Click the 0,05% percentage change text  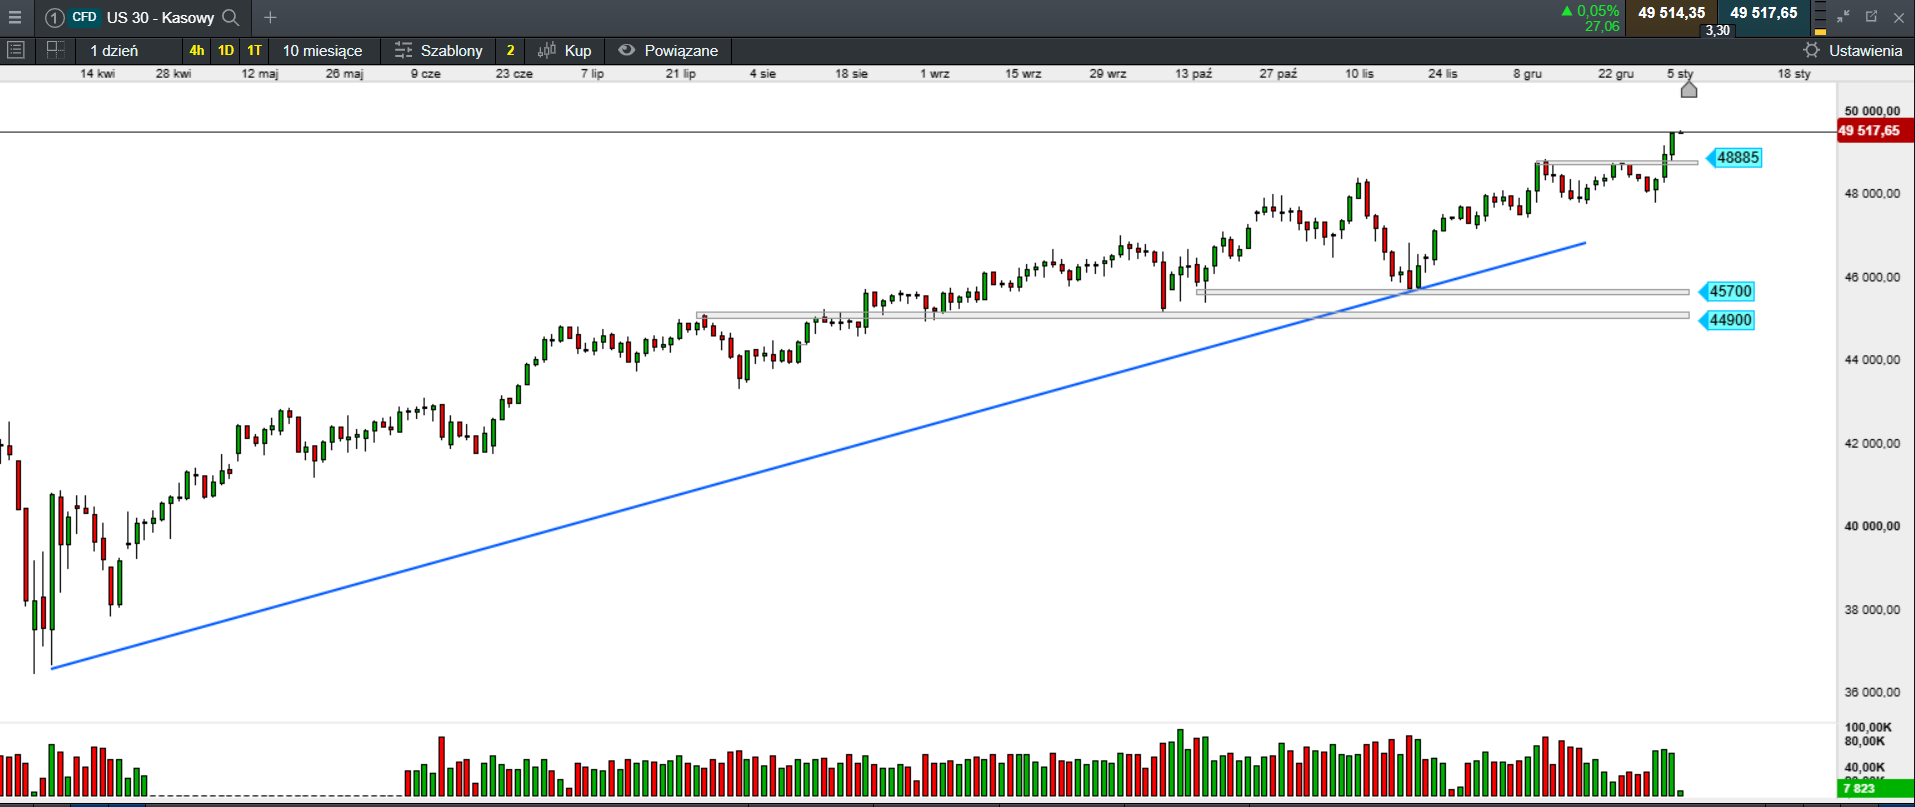[x=1598, y=11]
